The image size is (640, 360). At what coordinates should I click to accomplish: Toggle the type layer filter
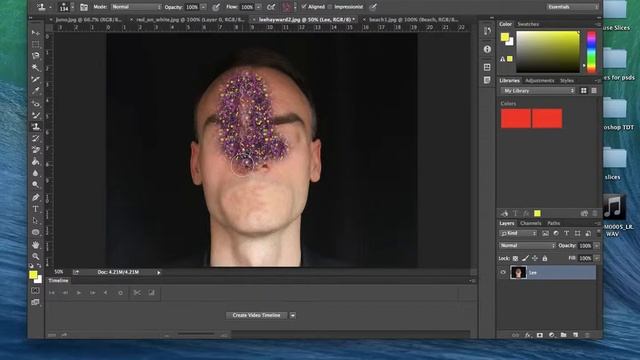click(567, 233)
